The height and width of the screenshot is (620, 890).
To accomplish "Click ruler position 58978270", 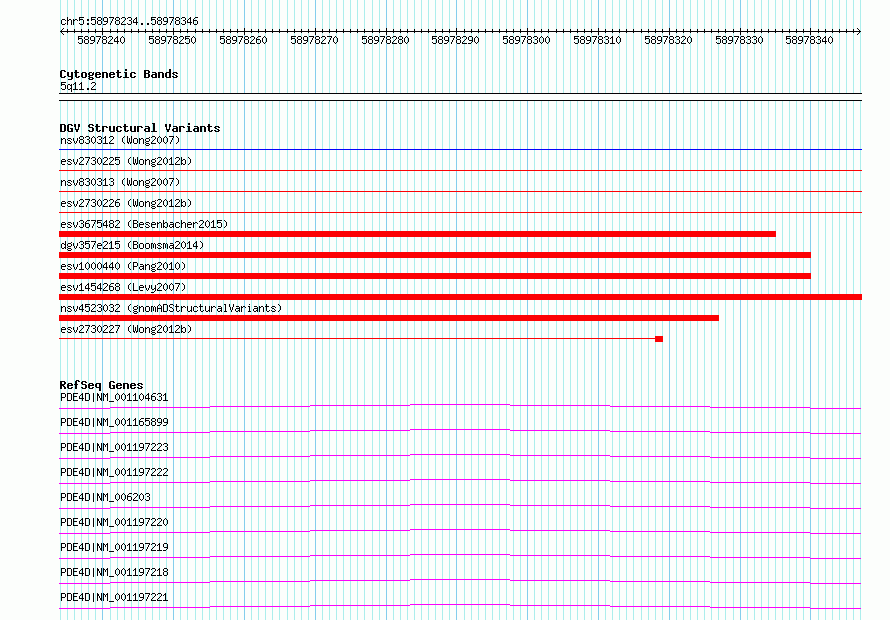I will [314, 40].
